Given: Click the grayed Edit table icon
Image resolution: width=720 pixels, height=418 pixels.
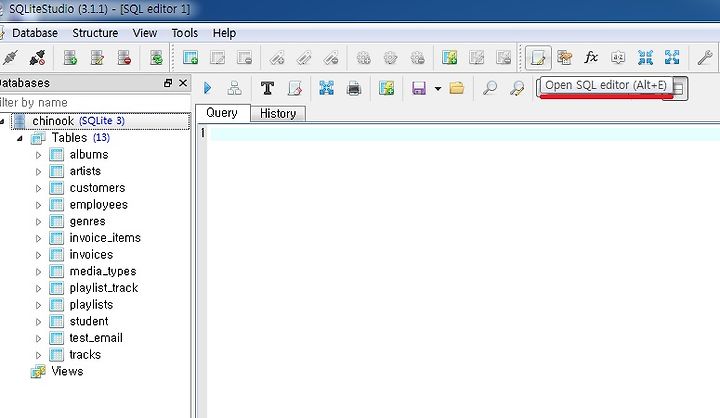Looking at the screenshot, I should [217, 58].
